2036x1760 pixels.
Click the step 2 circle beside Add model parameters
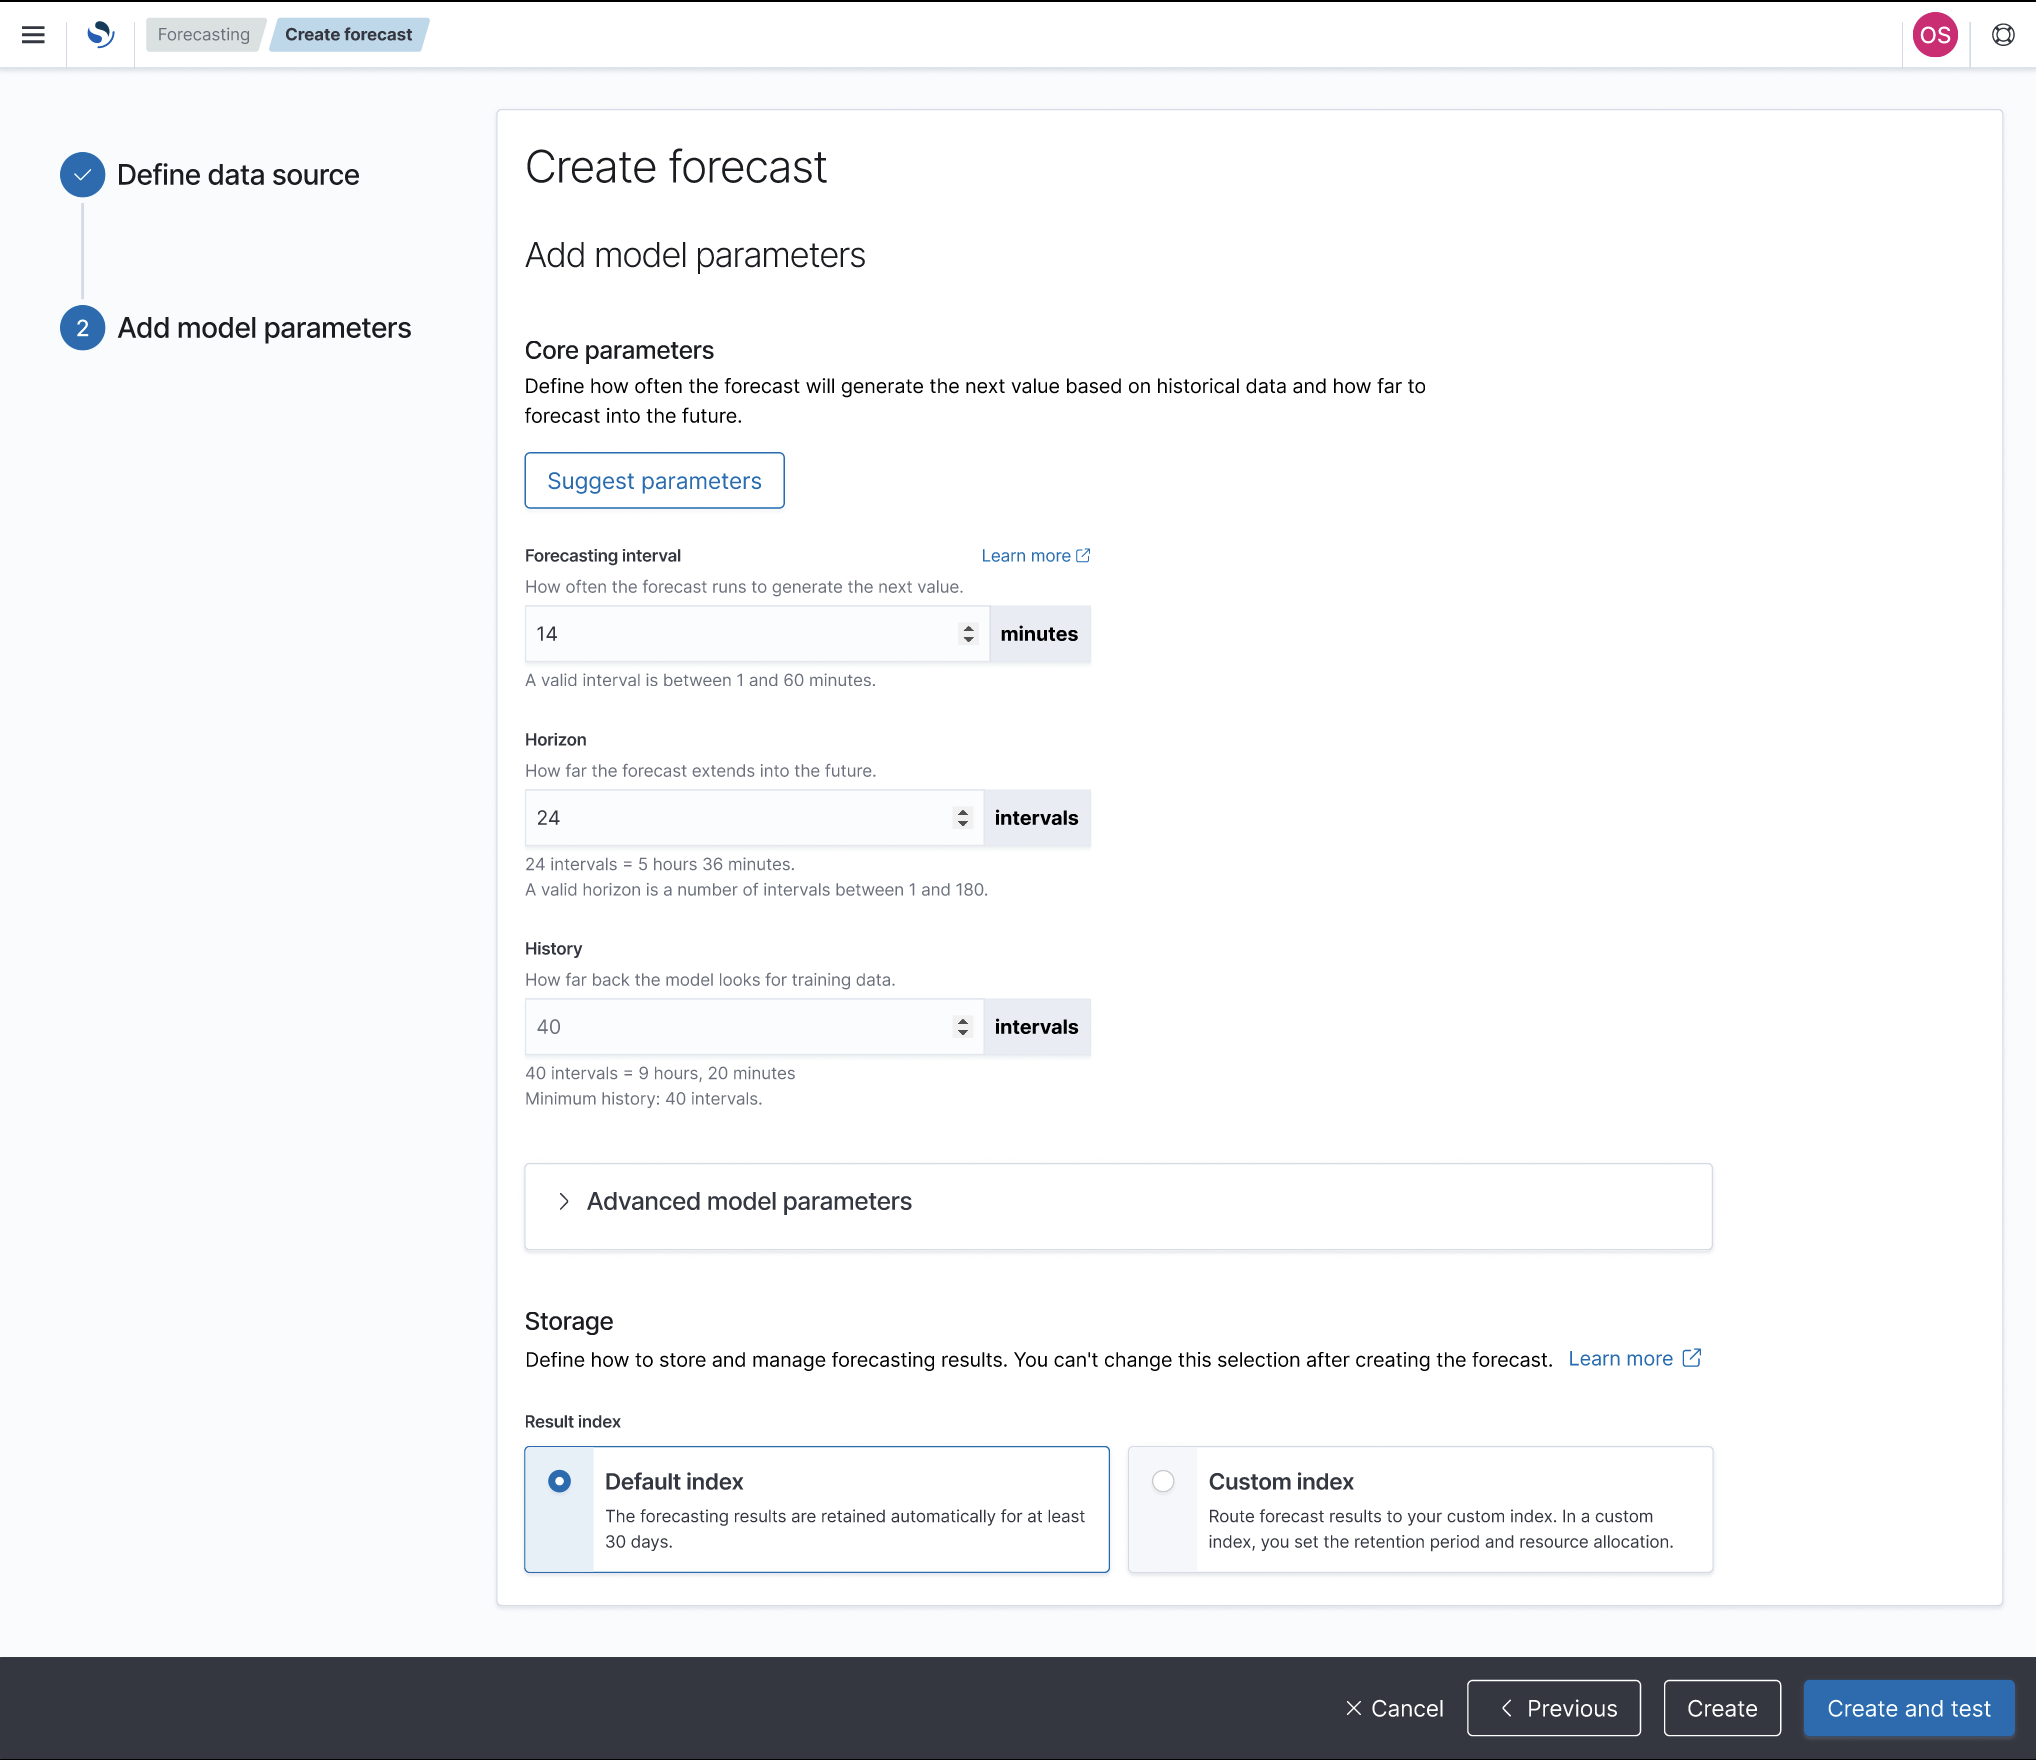click(x=81, y=327)
